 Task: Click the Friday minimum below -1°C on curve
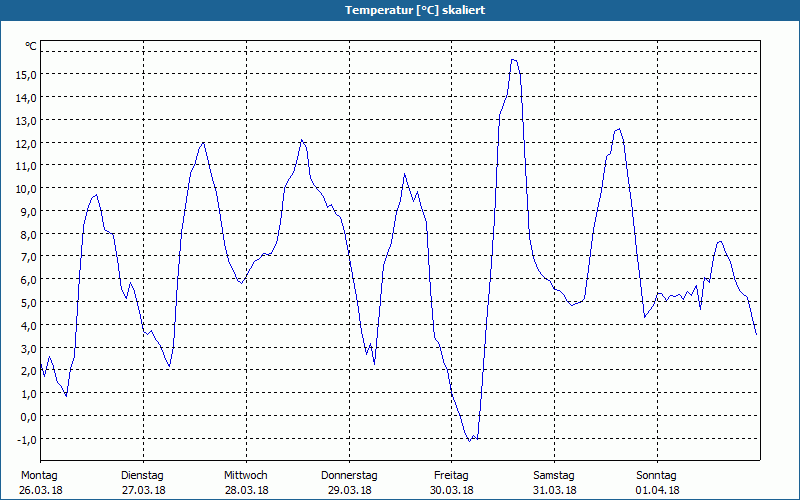[469, 441]
